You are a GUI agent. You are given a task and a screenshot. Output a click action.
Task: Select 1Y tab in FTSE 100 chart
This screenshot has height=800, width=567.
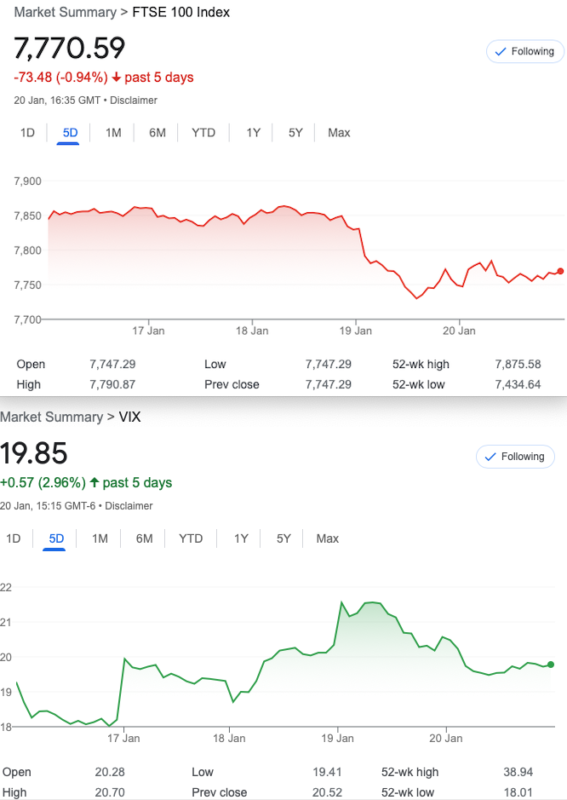click(253, 133)
